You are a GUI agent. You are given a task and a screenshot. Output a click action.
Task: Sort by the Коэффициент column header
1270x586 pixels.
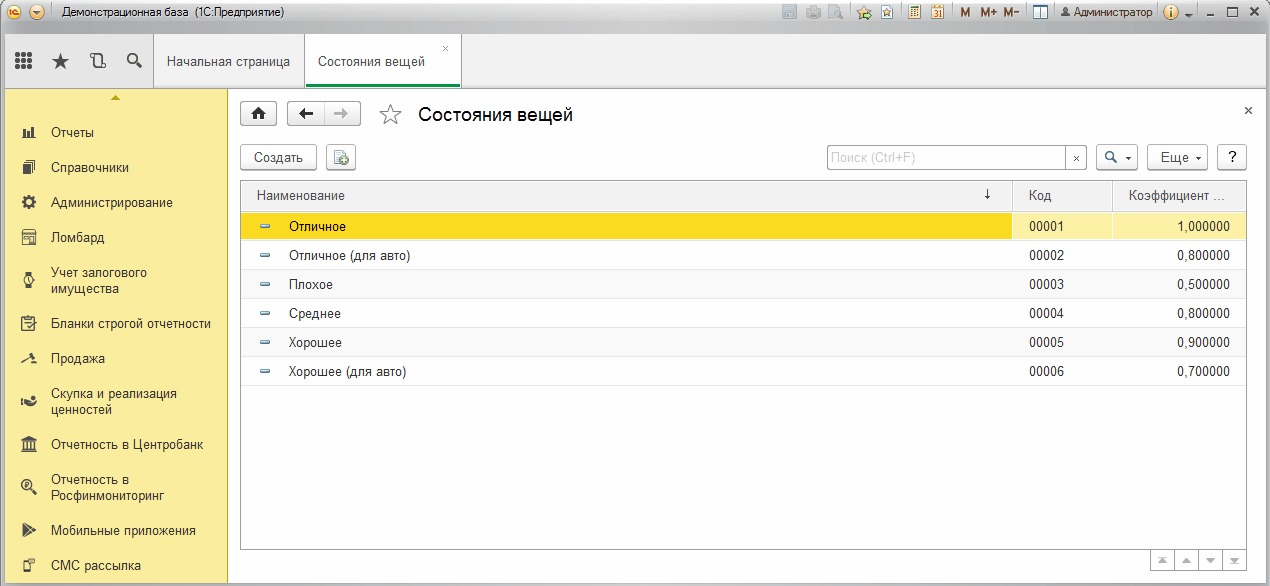coord(1180,196)
